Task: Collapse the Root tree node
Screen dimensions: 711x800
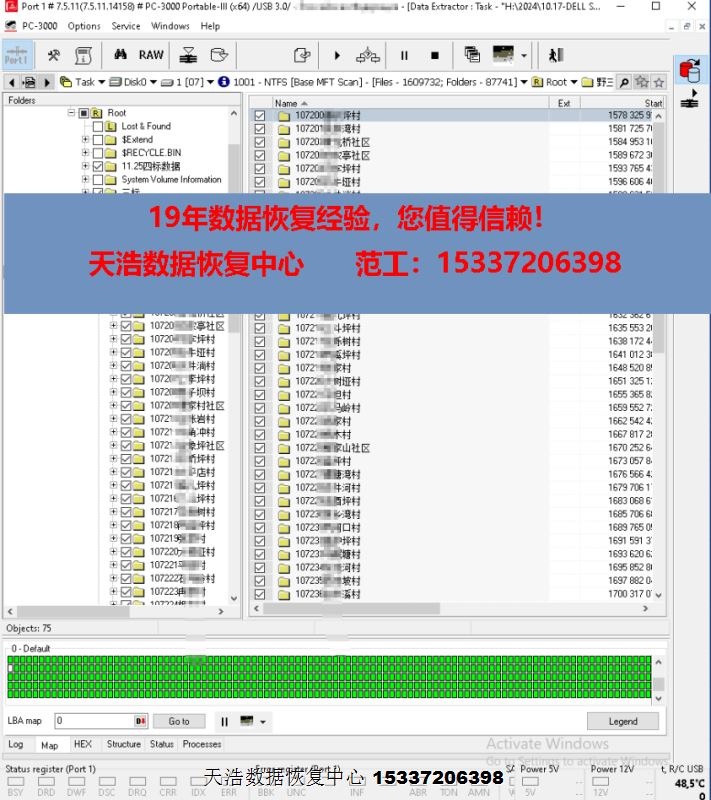Action: click(72, 113)
